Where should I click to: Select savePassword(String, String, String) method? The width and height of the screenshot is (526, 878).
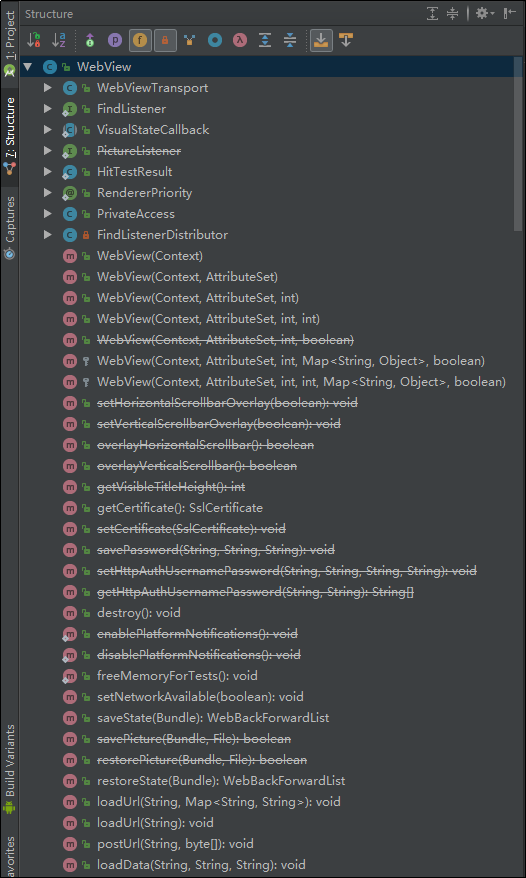(216, 550)
